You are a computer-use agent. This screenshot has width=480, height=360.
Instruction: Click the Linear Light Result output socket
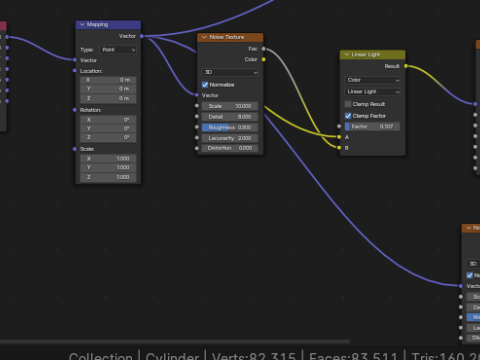pyautogui.click(x=406, y=66)
